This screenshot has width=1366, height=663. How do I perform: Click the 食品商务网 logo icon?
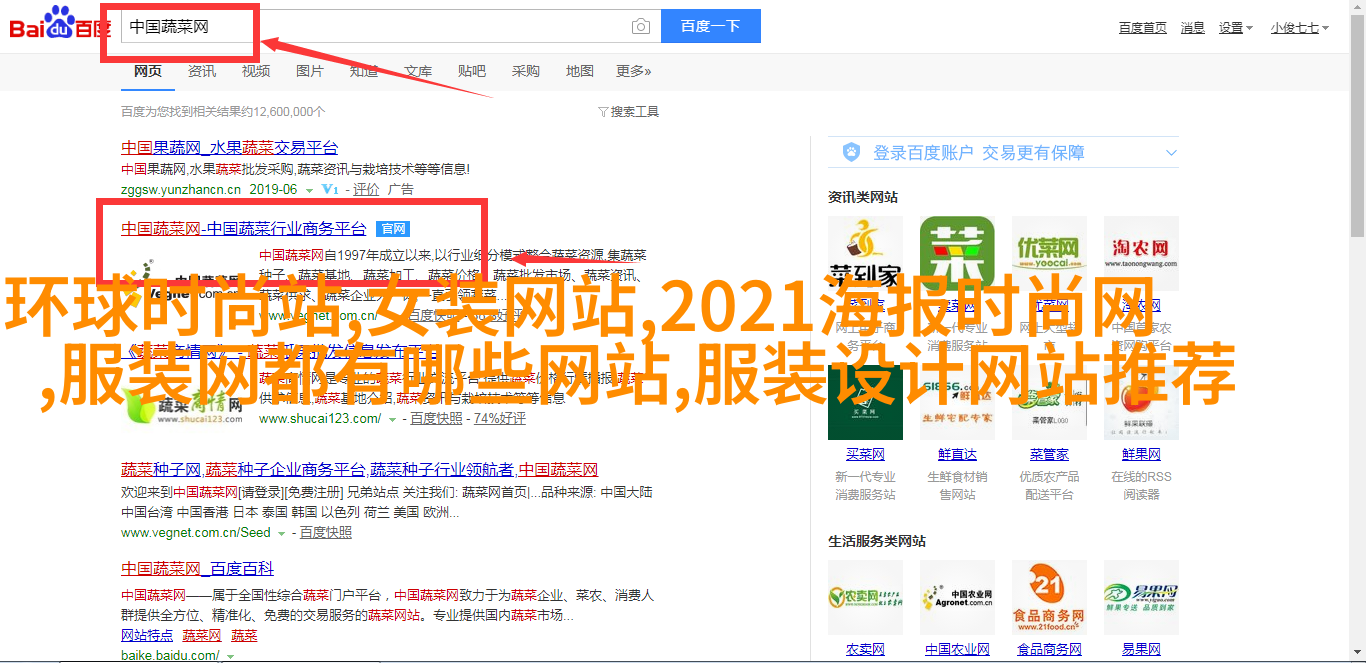[x=1049, y=597]
